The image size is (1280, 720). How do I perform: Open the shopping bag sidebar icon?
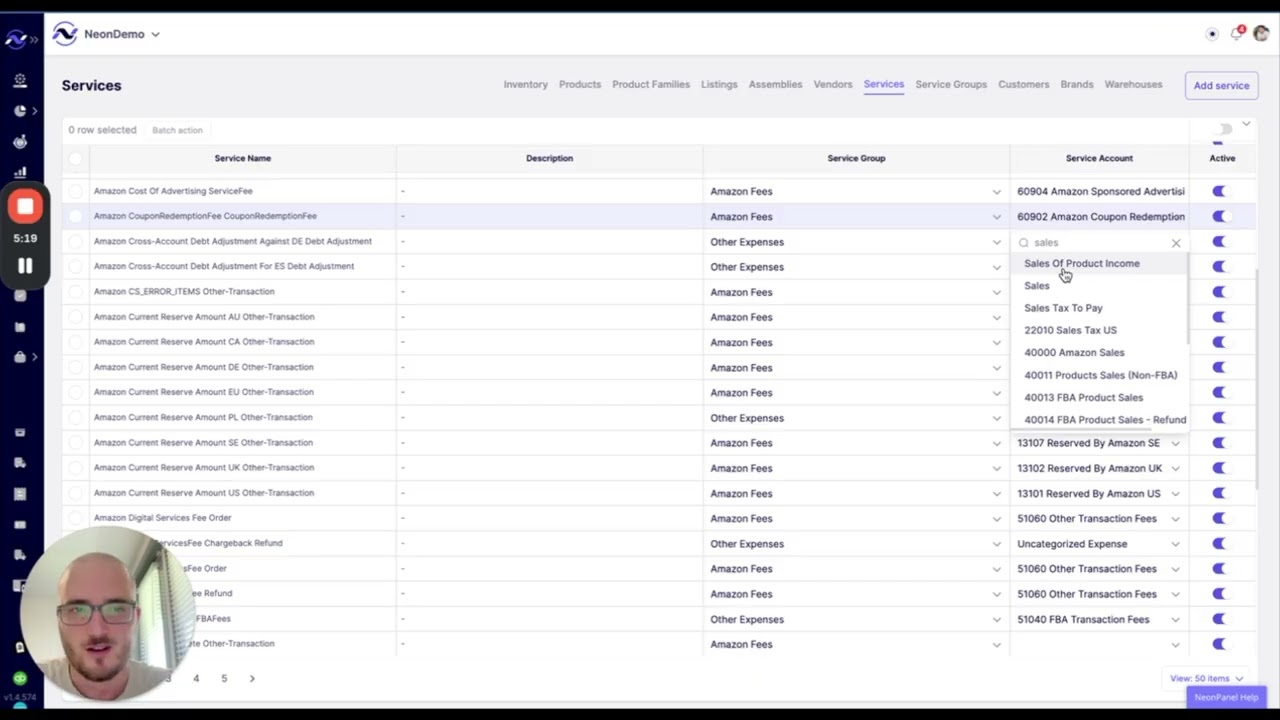[x=20, y=357]
